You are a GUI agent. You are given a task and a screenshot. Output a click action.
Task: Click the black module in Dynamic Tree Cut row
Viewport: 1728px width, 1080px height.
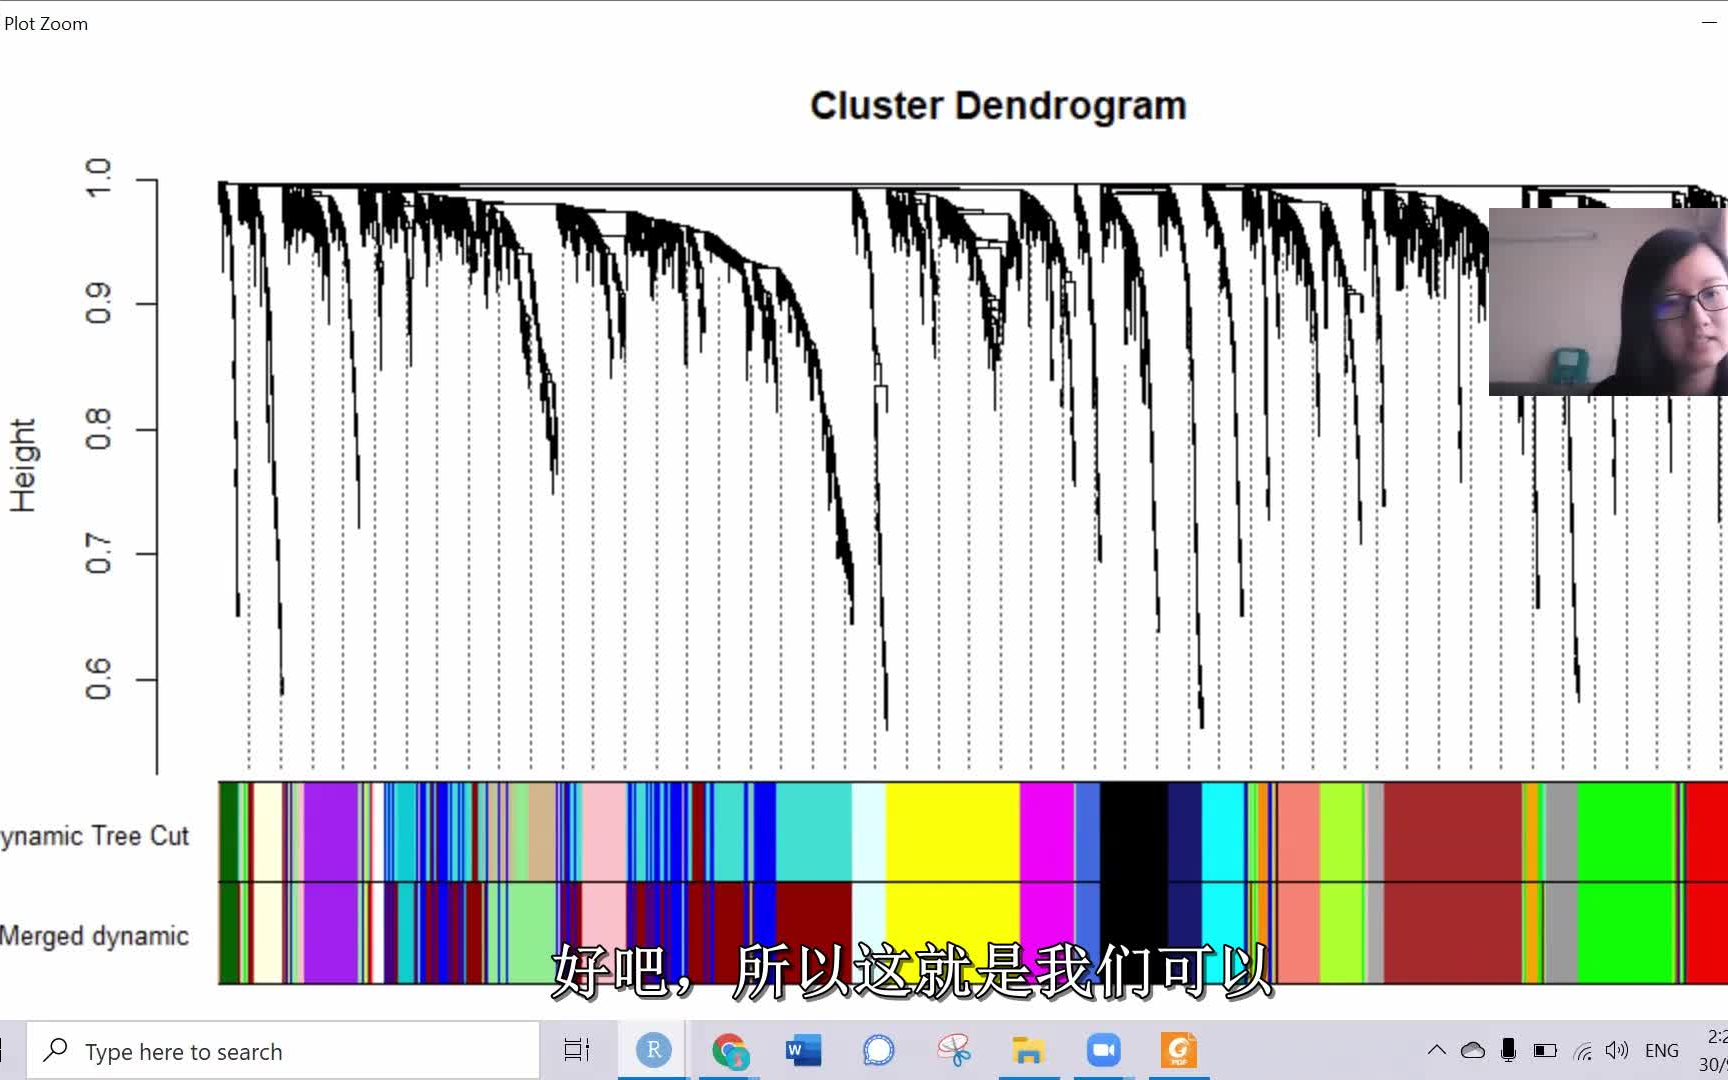(x=1134, y=832)
